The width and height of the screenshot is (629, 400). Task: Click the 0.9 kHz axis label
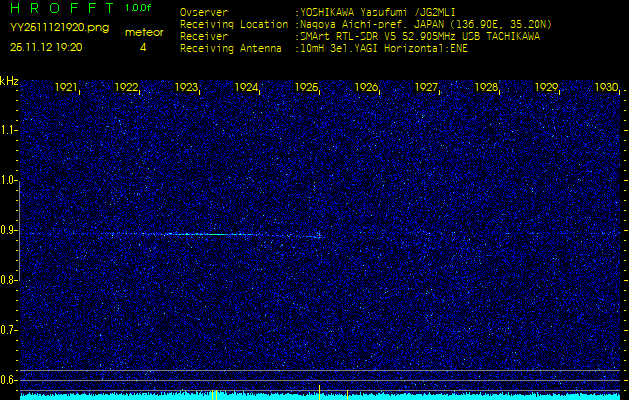tap(8, 230)
